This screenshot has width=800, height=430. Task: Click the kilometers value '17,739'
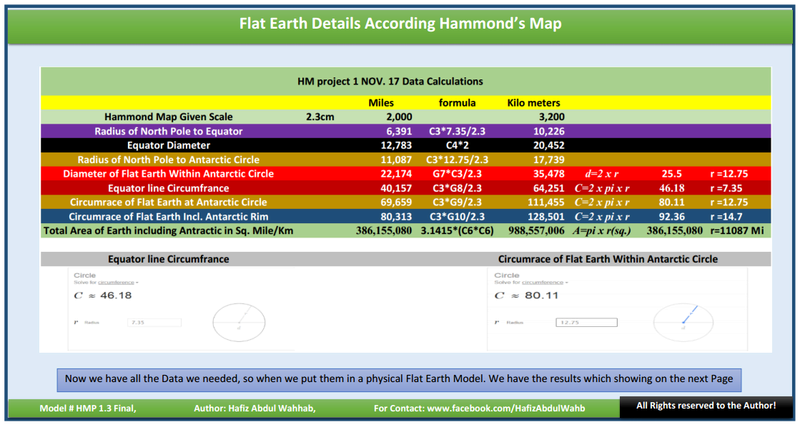pyautogui.click(x=549, y=160)
